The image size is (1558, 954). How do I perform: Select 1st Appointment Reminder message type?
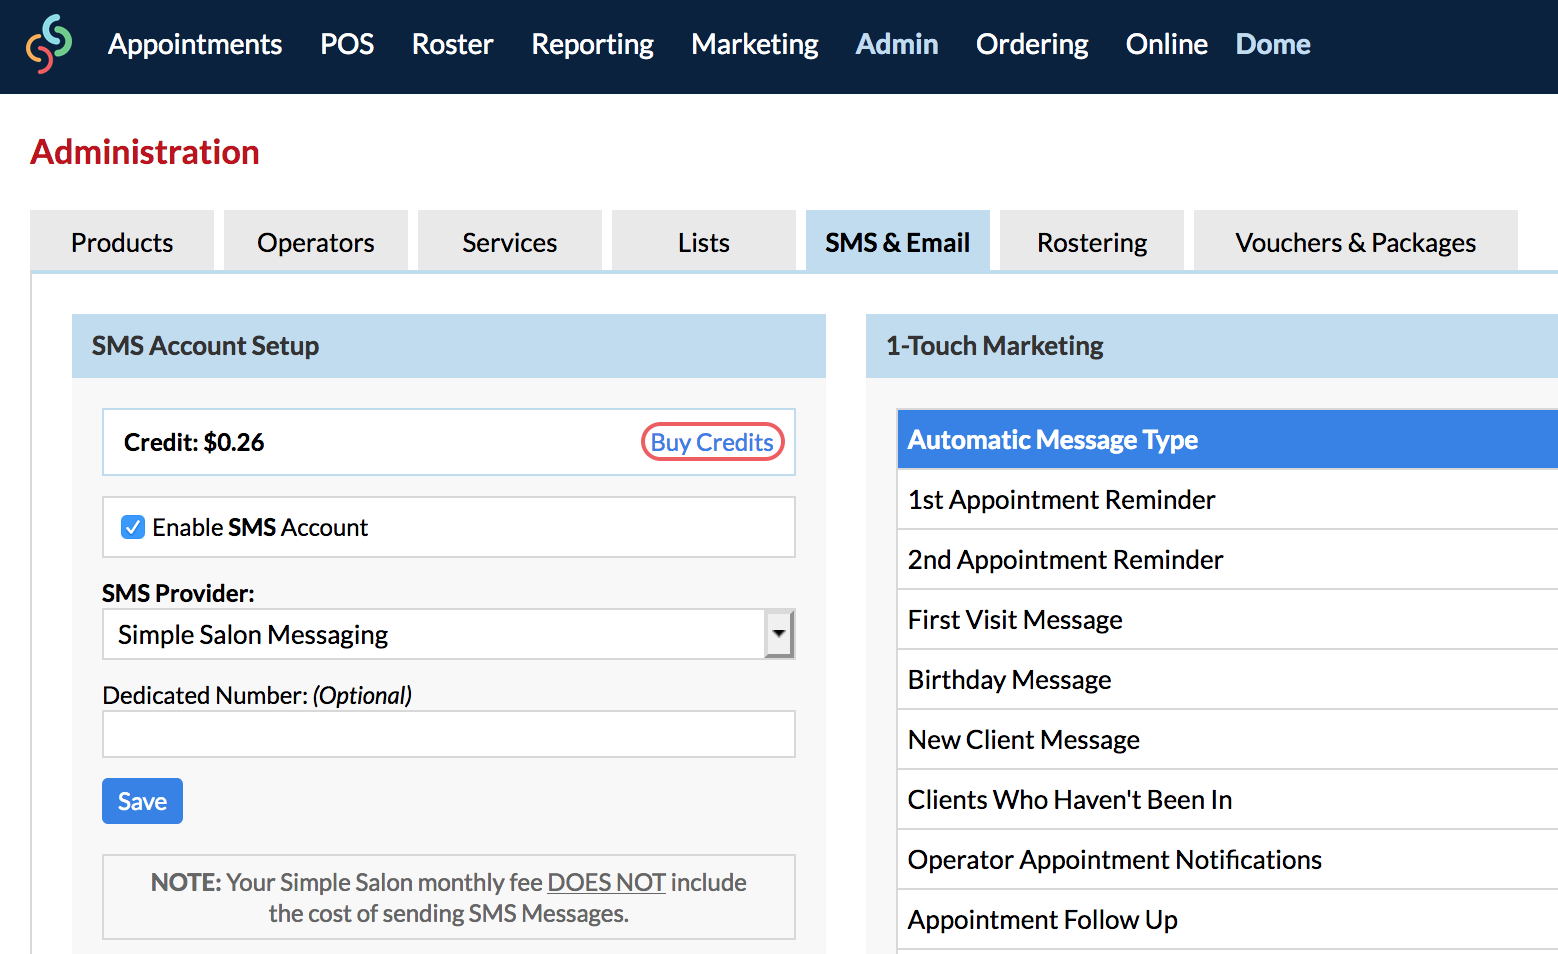point(1061,500)
